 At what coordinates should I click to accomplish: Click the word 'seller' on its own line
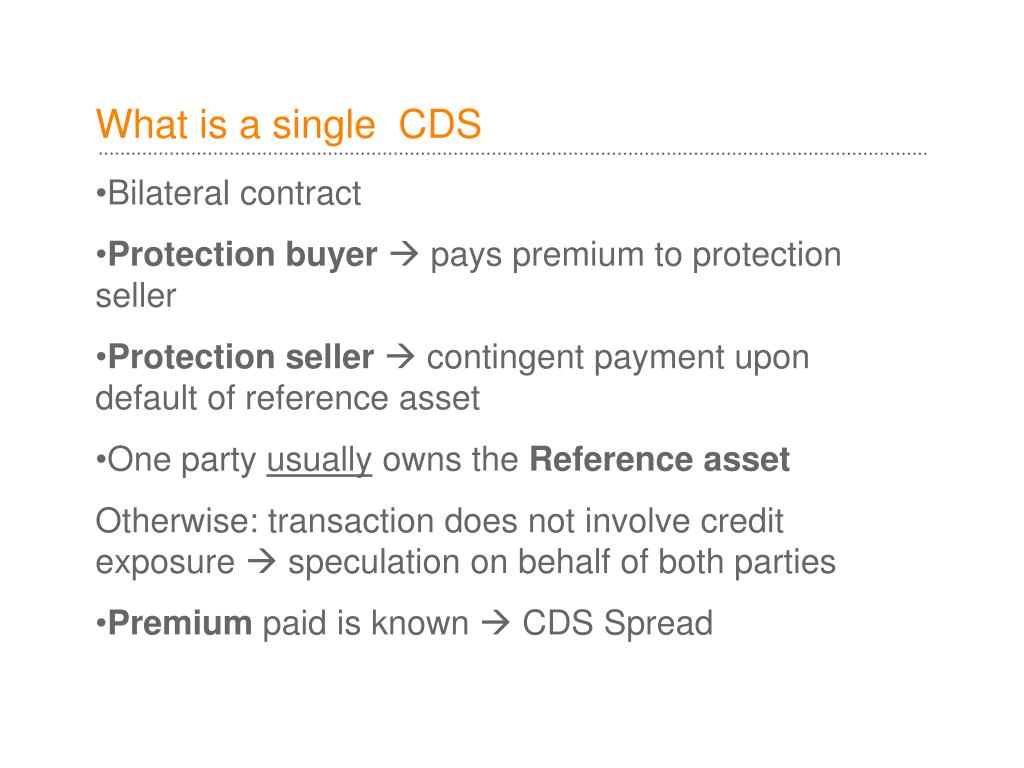[x=136, y=296]
